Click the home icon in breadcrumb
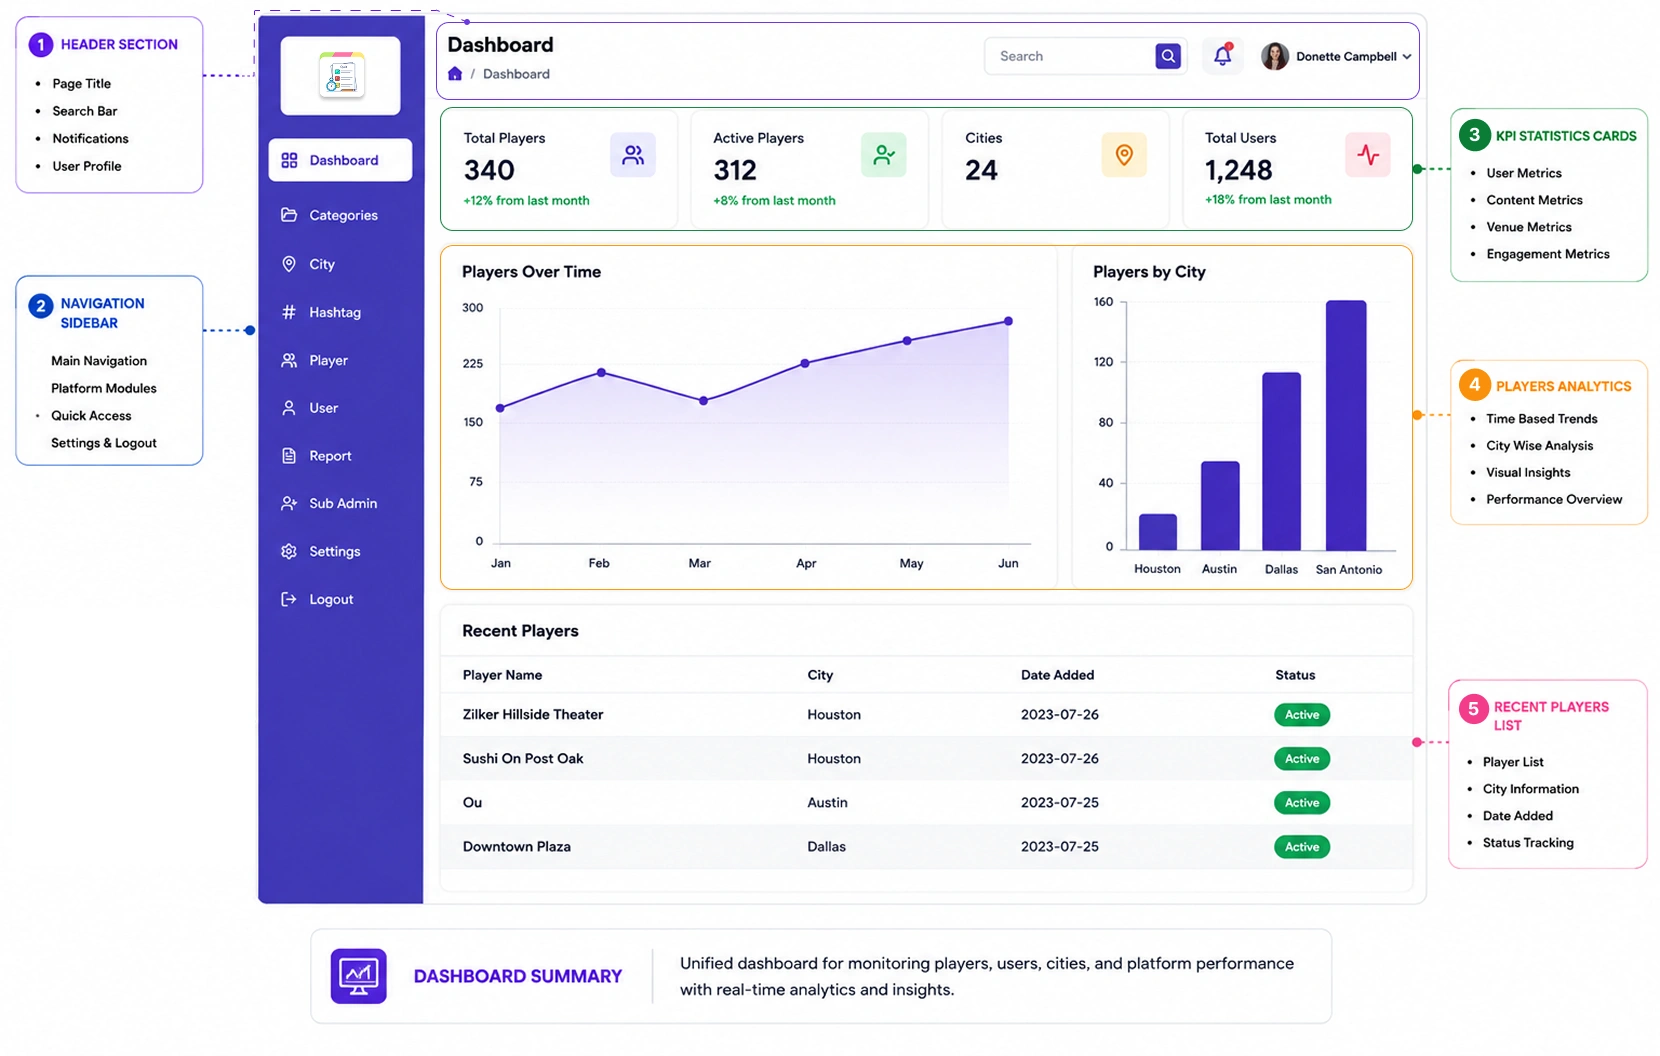Screen dimensions: 1660x1056 [x=455, y=74]
